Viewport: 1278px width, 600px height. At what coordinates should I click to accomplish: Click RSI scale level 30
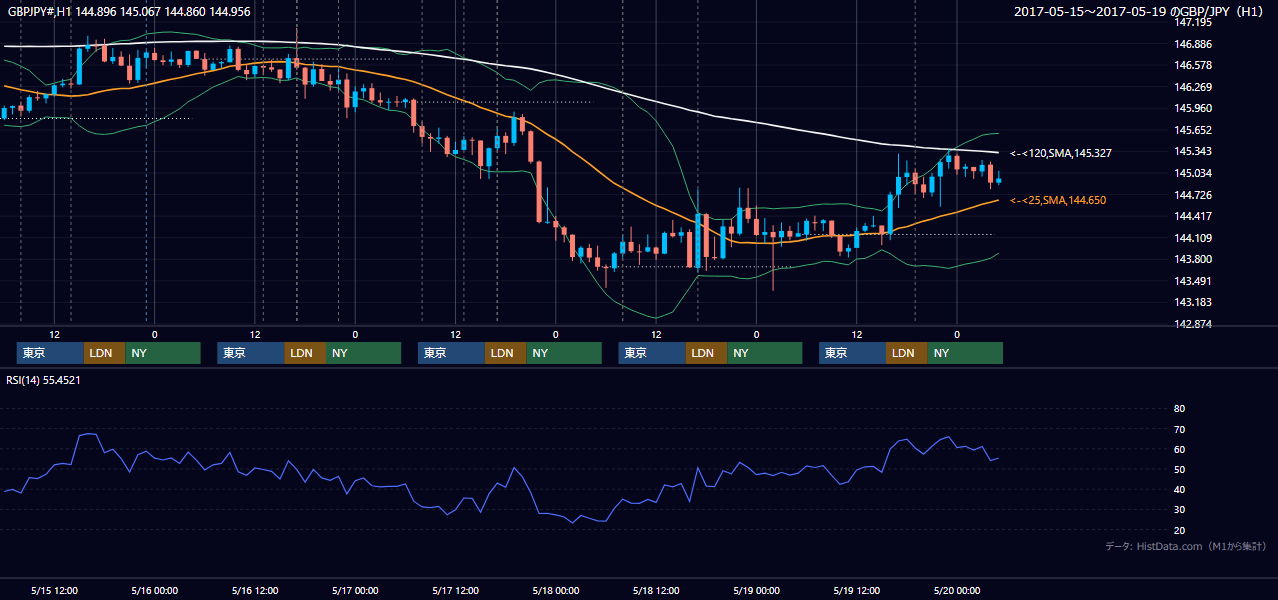(1179, 509)
